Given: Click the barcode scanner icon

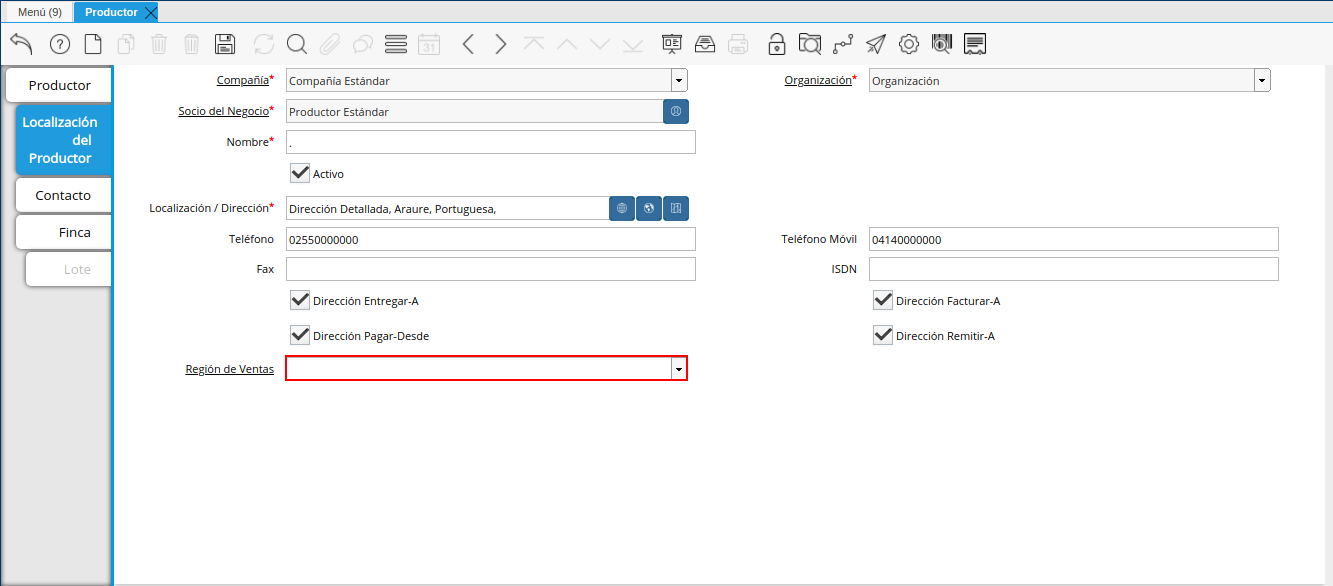Looking at the screenshot, I should click(x=942, y=44).
